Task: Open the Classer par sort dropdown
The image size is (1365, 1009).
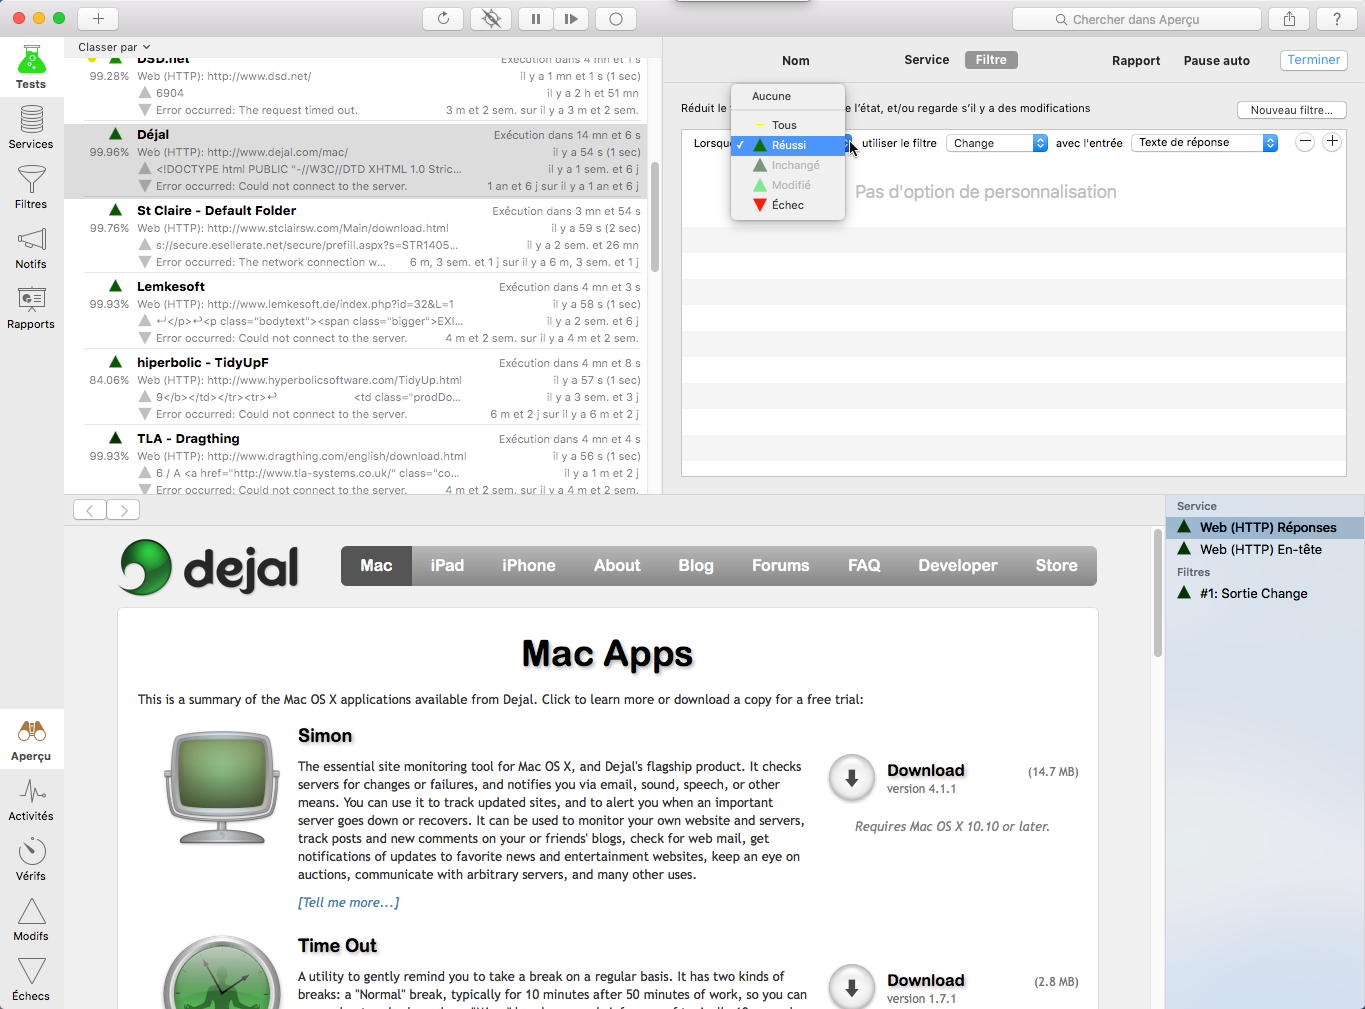Action: click(114, 47)
